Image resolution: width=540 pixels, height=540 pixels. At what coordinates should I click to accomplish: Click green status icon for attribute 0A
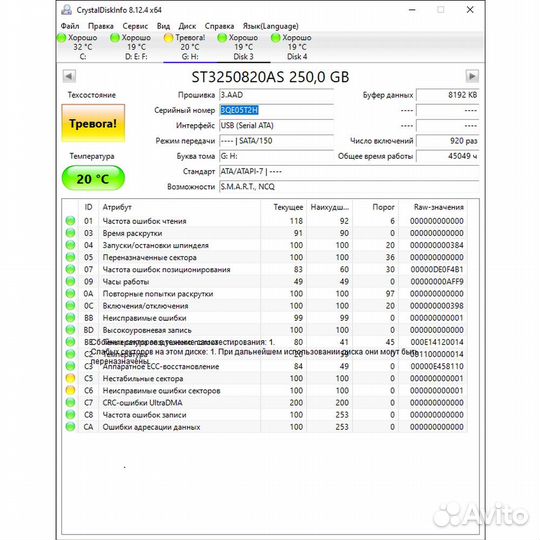pos(70,293)
